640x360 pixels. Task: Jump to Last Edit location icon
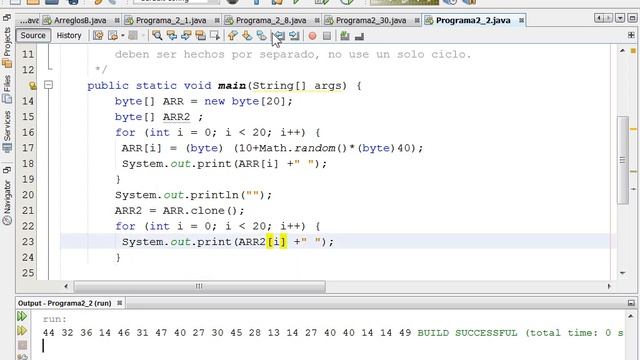(x=98, y=36)
